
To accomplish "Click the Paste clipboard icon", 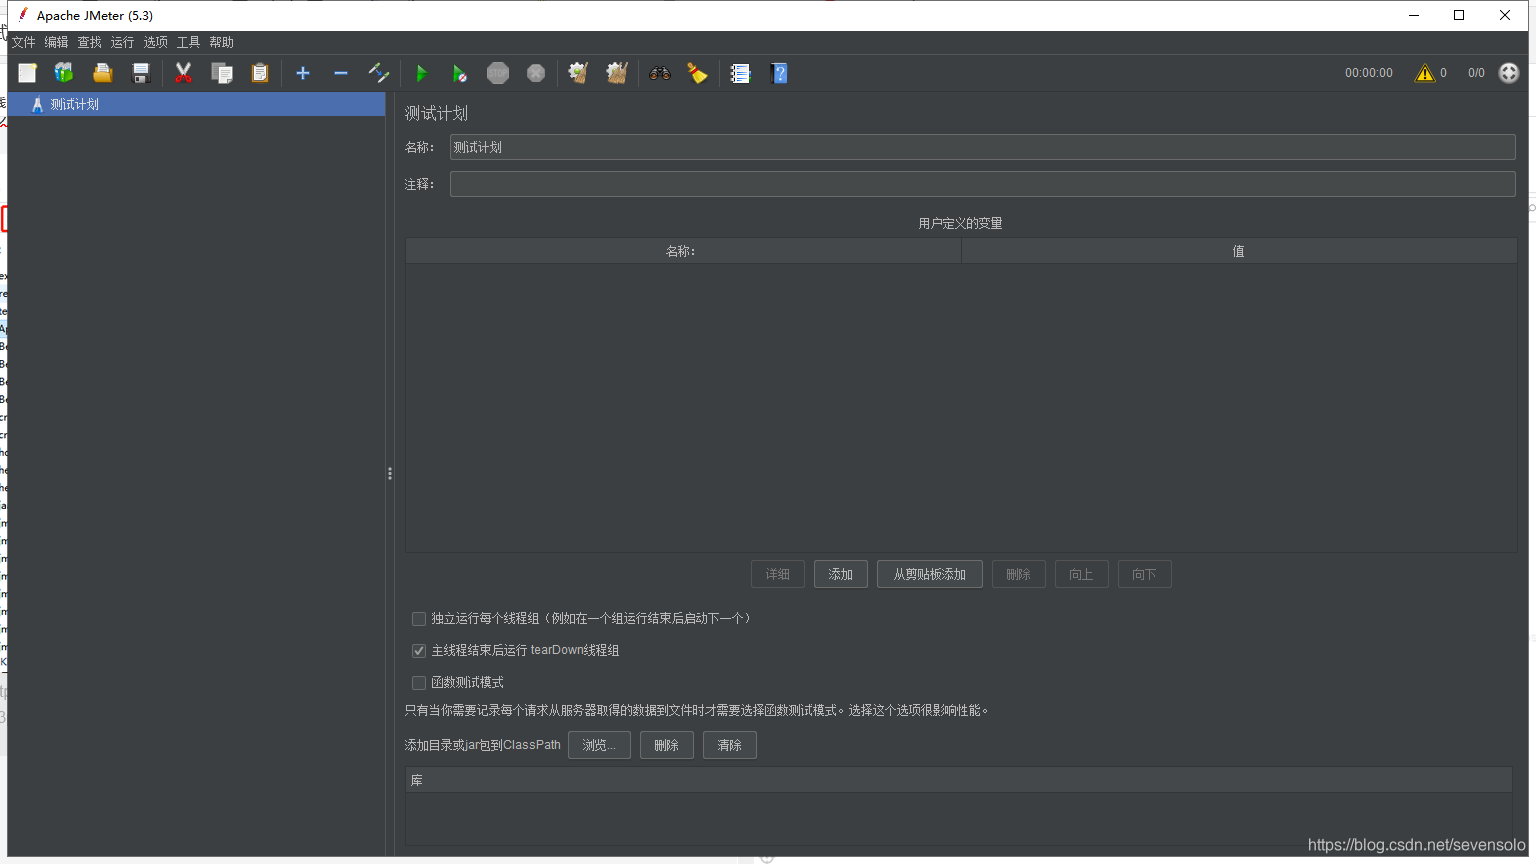I will 260,73.
